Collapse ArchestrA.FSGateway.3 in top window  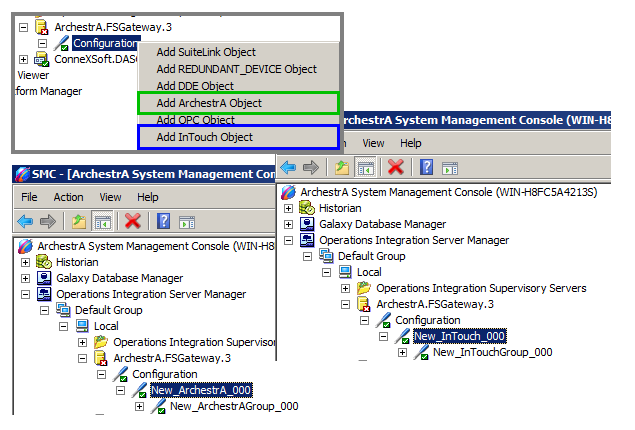click(x=23, y=28)
